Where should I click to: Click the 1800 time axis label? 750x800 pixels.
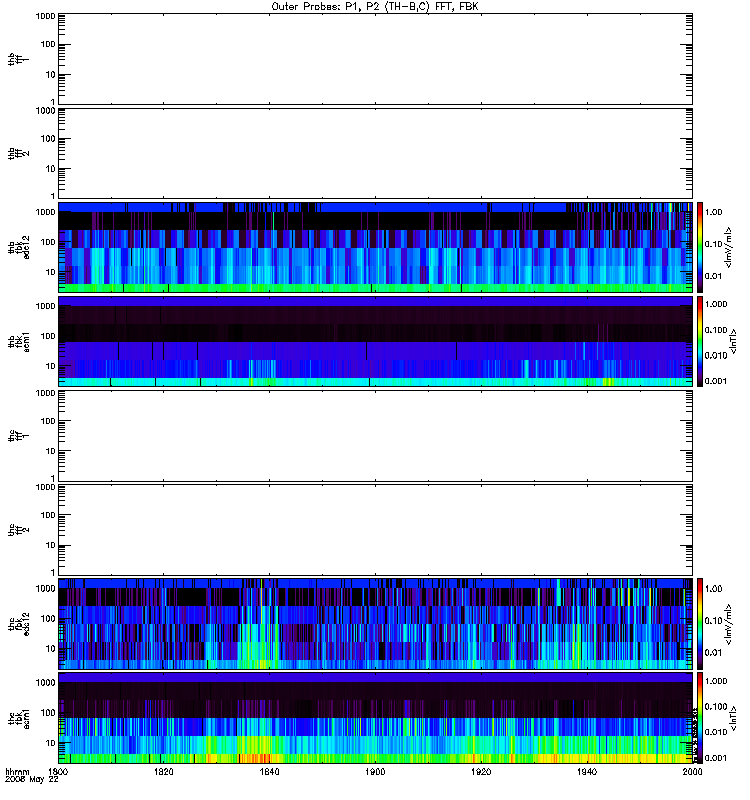coord(58,772)
